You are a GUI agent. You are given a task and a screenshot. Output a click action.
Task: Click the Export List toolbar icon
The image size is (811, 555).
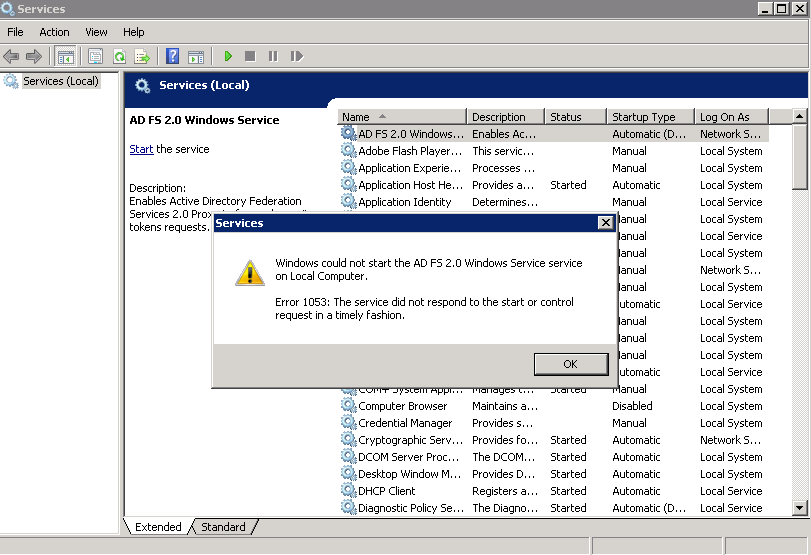[x=142, y=56]
